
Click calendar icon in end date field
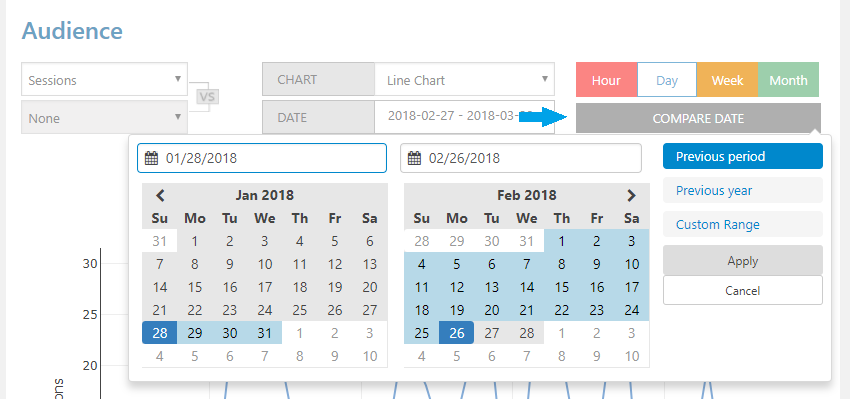[414, 158]
